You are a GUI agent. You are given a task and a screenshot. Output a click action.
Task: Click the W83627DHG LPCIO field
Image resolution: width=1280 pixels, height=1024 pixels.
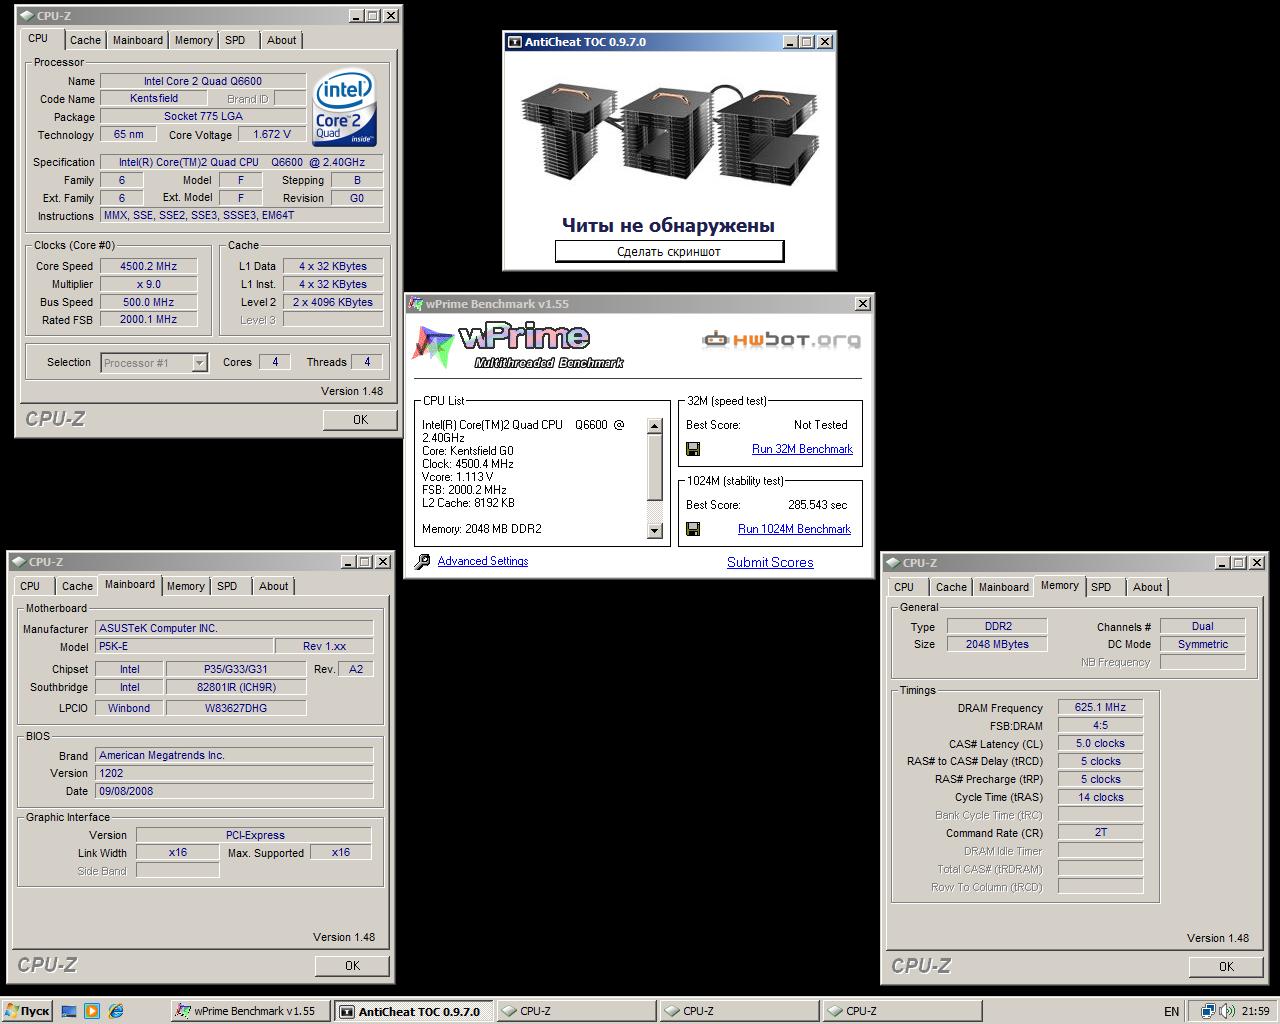236,708
